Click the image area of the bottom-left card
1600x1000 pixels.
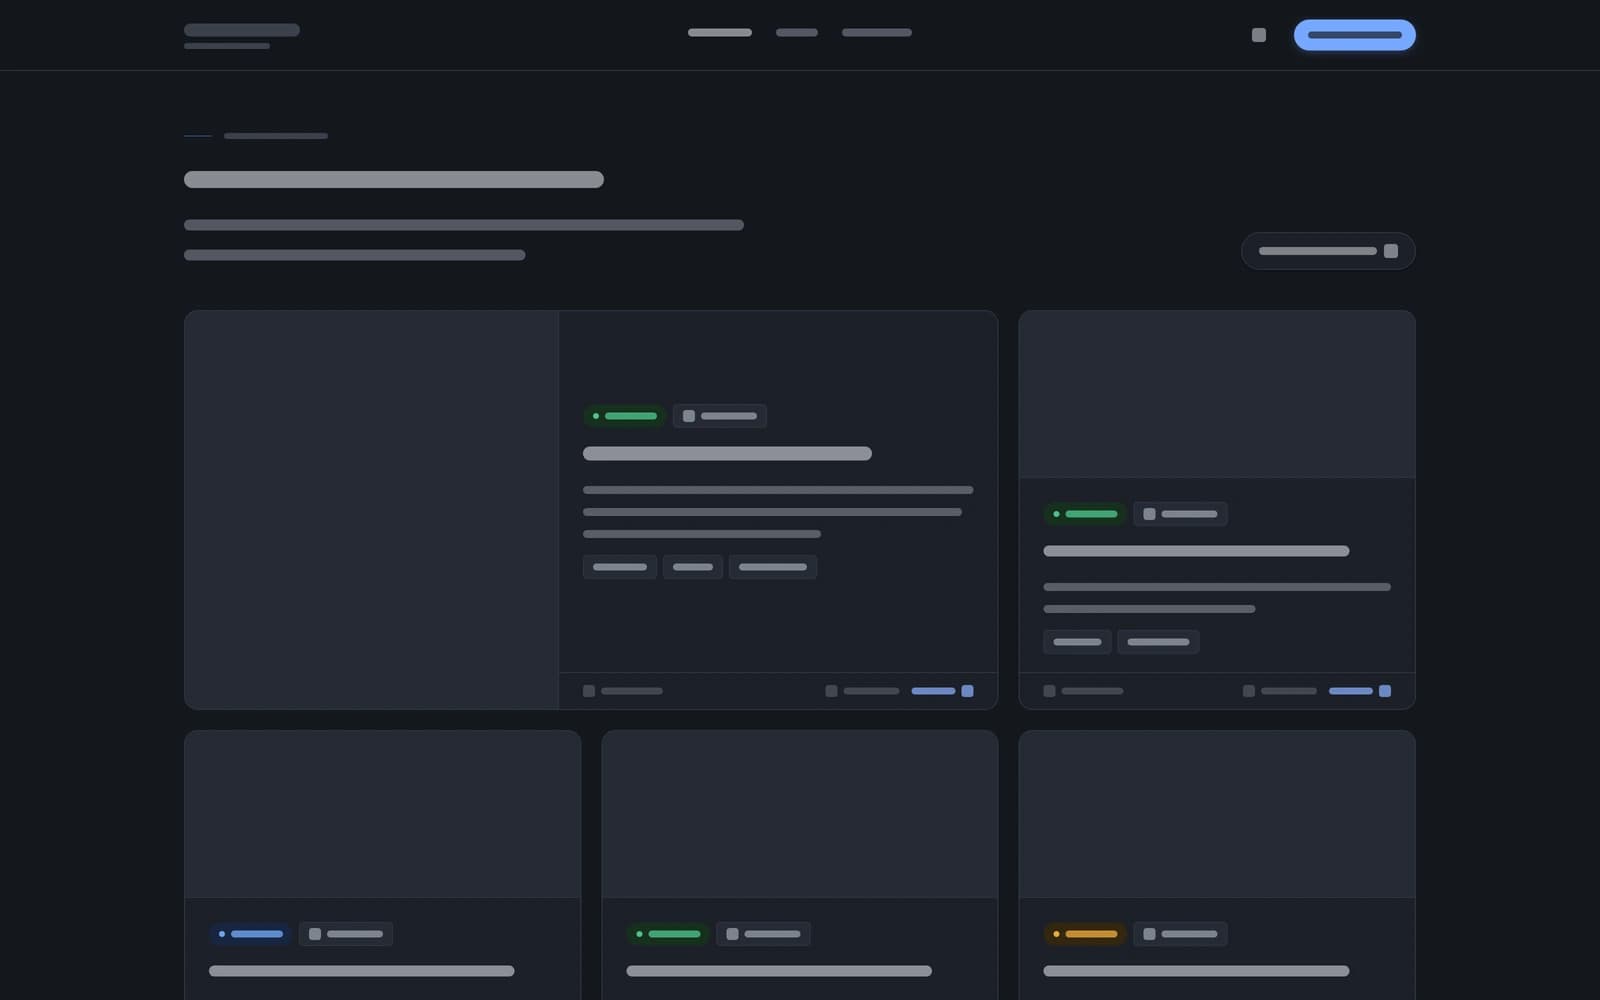[383, 814]
